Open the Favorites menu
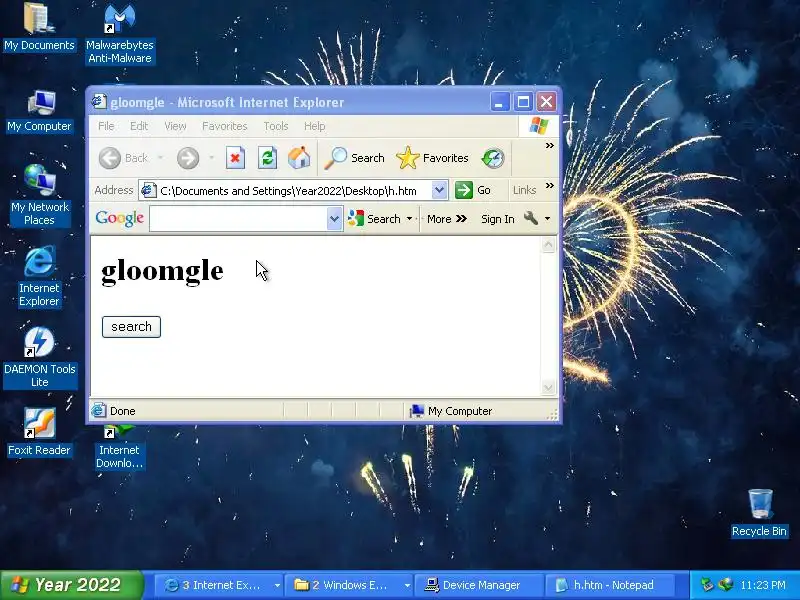 pyautogui.click(x=224, y=126)
